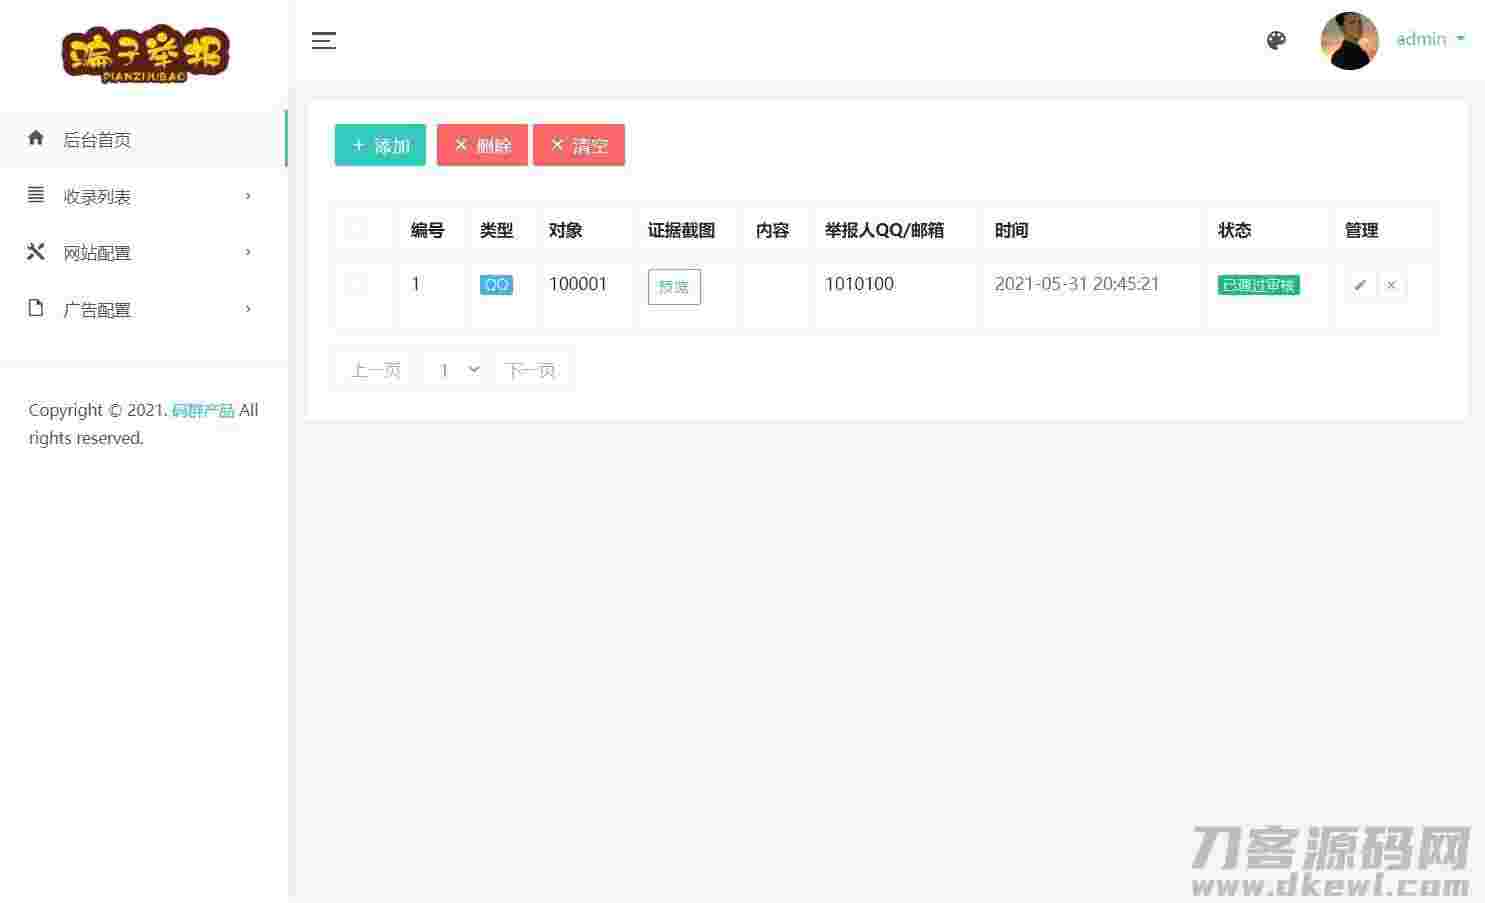The width and height of the screenshot is (1485, 903).
Task: Click the 清空 clear-all button
Action: (579, 145)
